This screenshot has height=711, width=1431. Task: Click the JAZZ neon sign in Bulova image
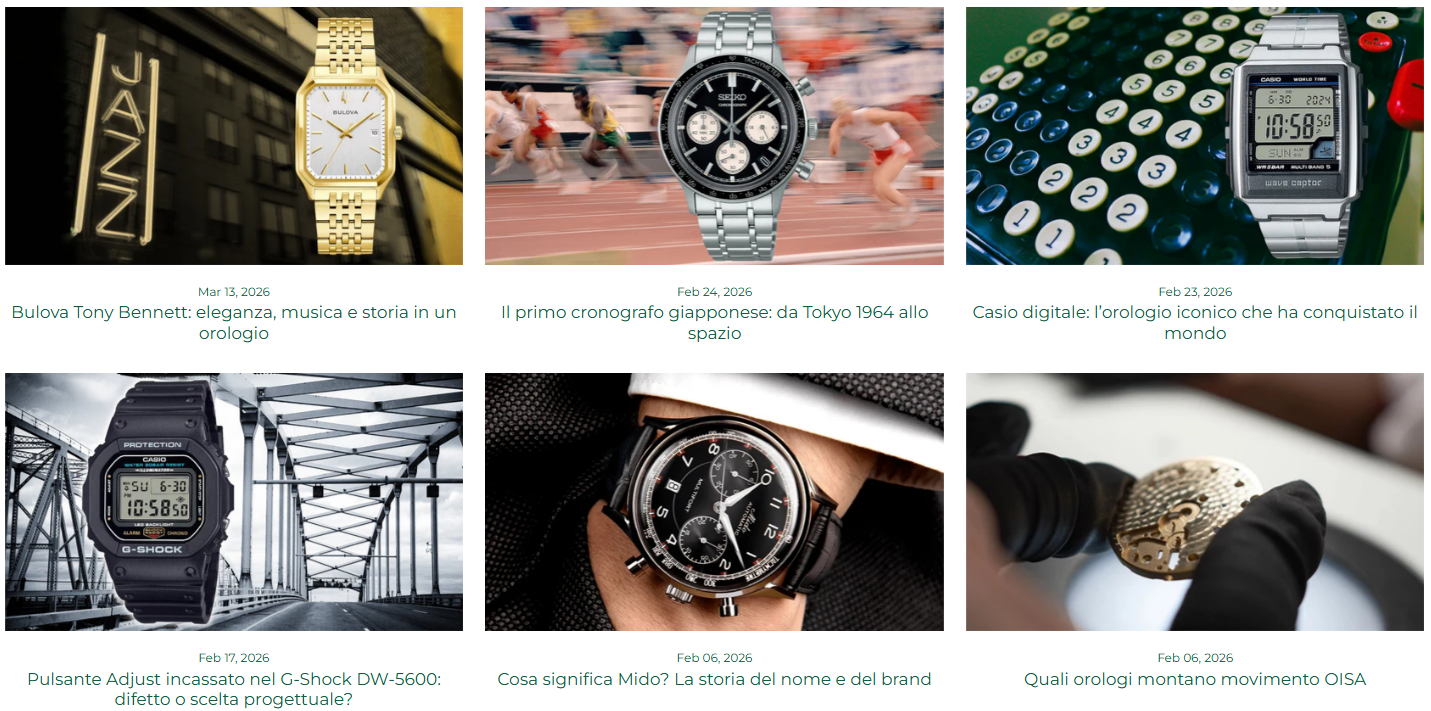point(121,138)
